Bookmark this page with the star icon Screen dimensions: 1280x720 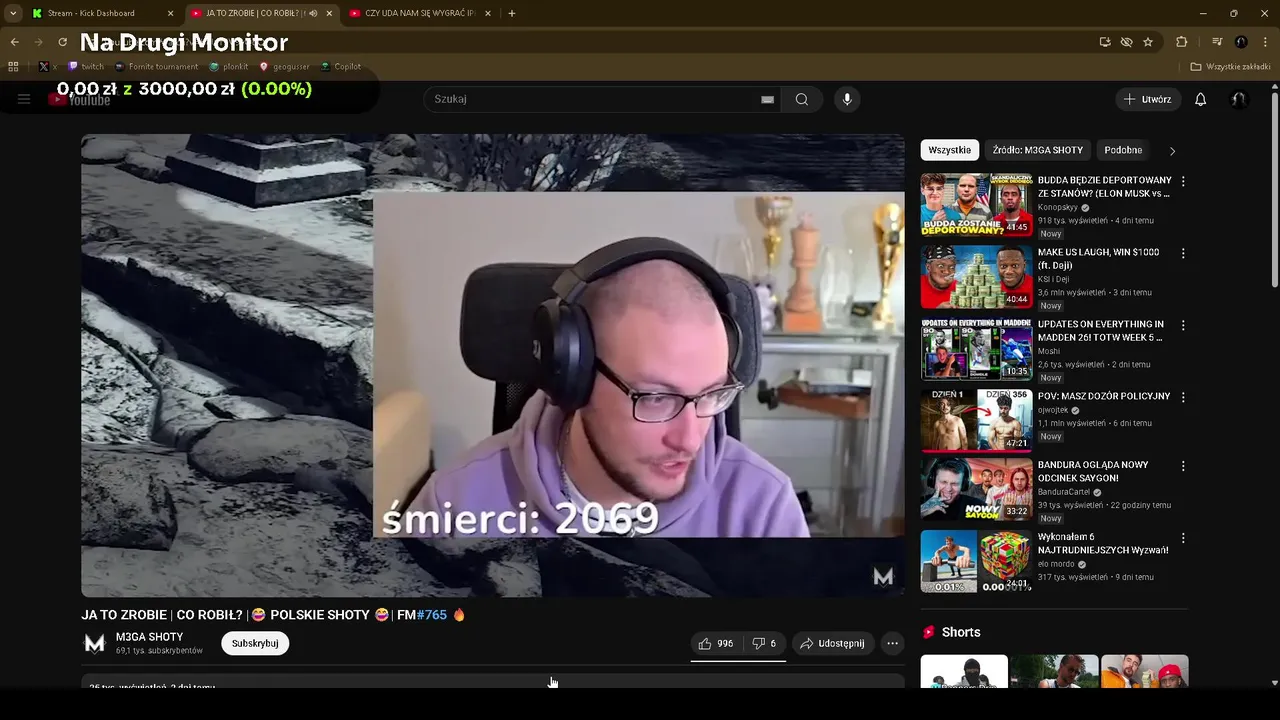point(1148,42)
